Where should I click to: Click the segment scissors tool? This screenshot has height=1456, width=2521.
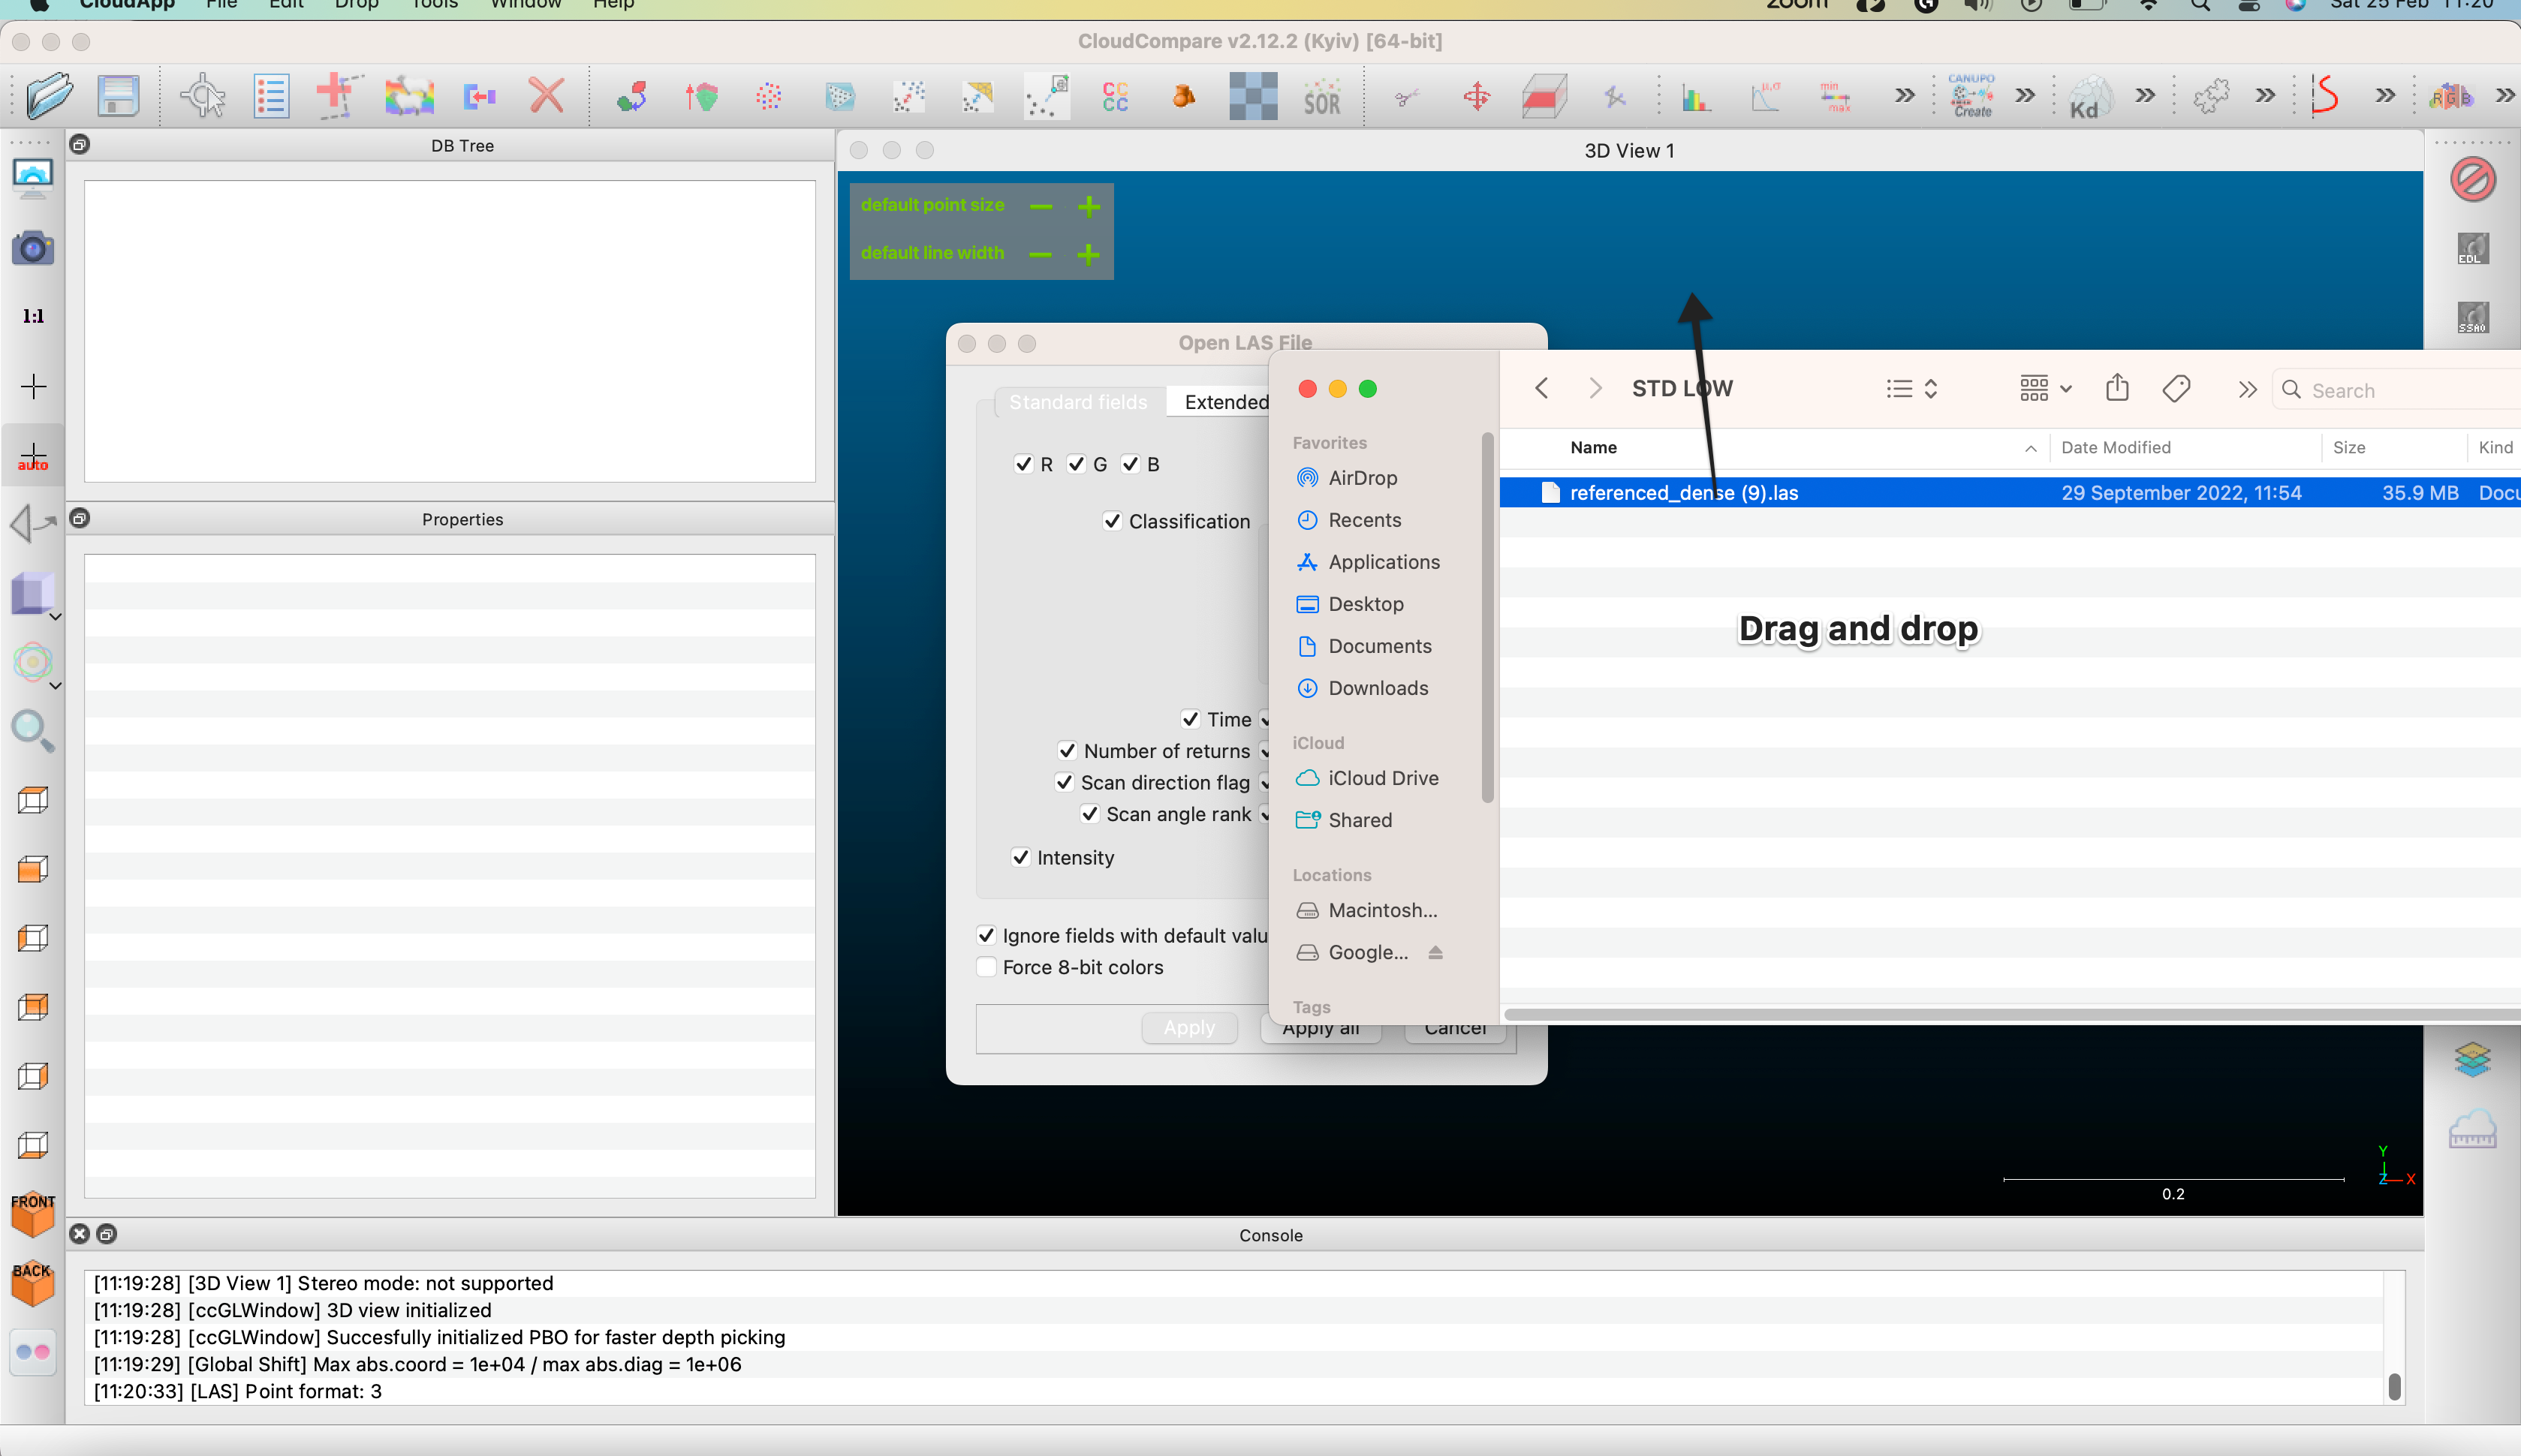[1406, 96]
